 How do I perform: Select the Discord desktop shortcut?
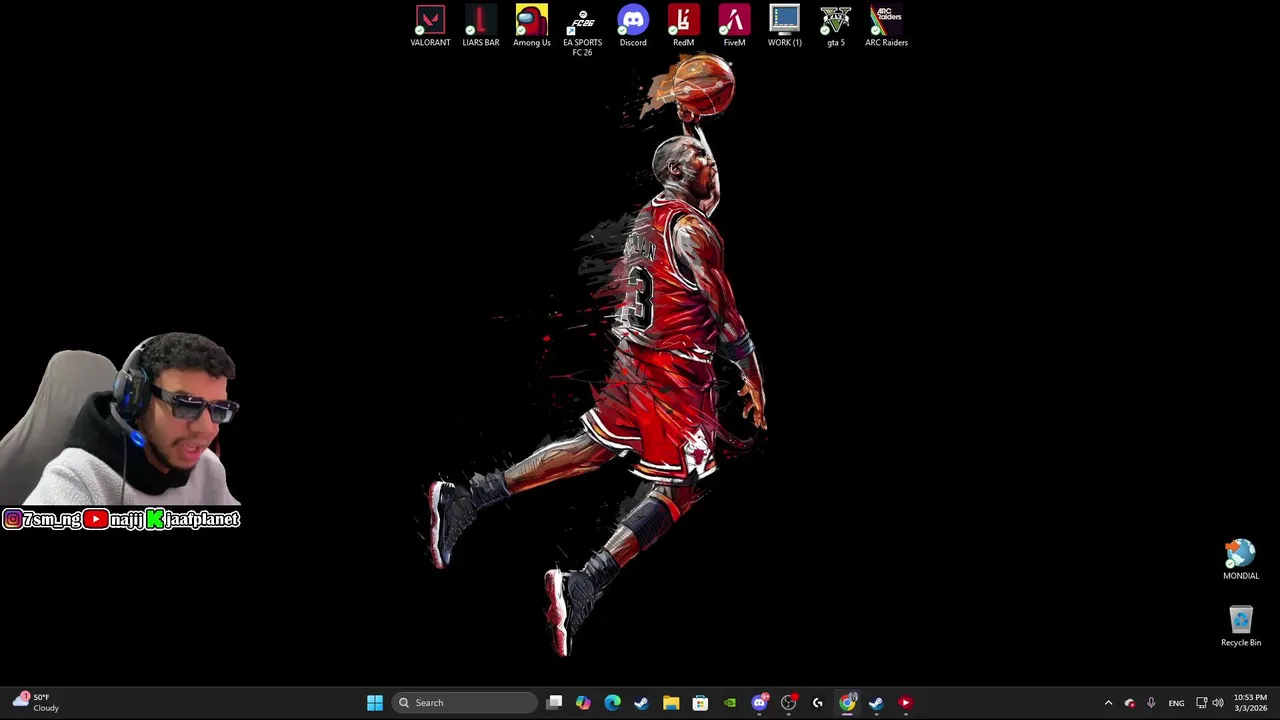[633, 27]
